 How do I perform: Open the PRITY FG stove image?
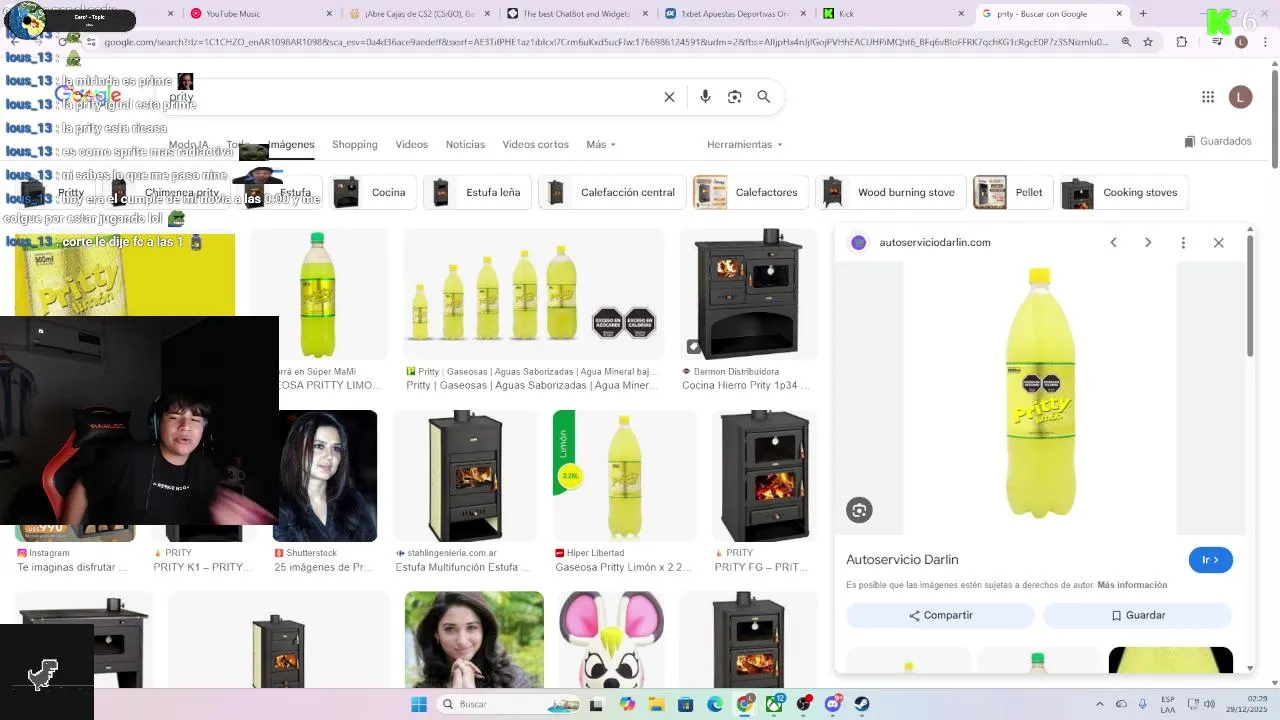[x=764, y=476]
